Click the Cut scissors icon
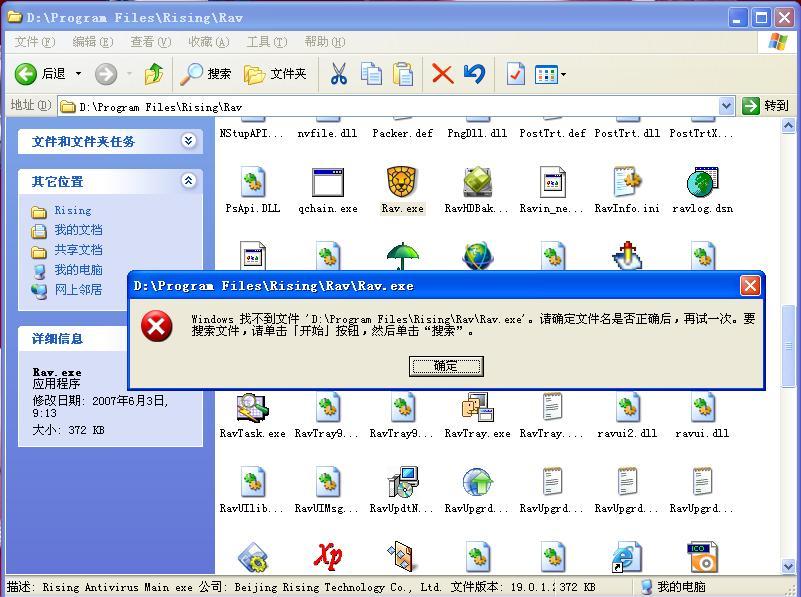Viewport: 801px width, 597px height. (x=338, y=74)
